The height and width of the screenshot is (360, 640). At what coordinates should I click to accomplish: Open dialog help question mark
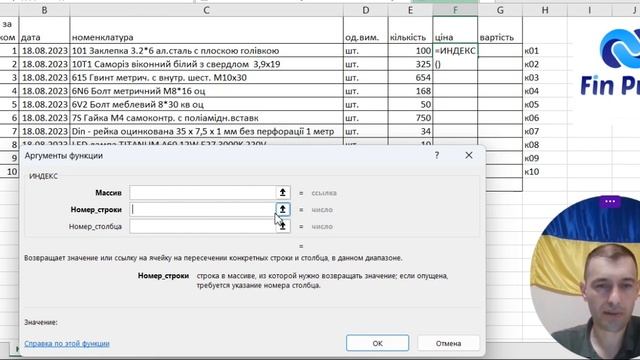(437, 155)
